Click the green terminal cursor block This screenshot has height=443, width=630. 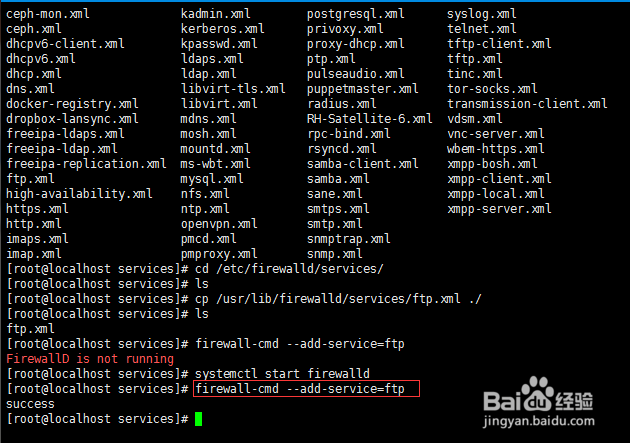(199, 419)
